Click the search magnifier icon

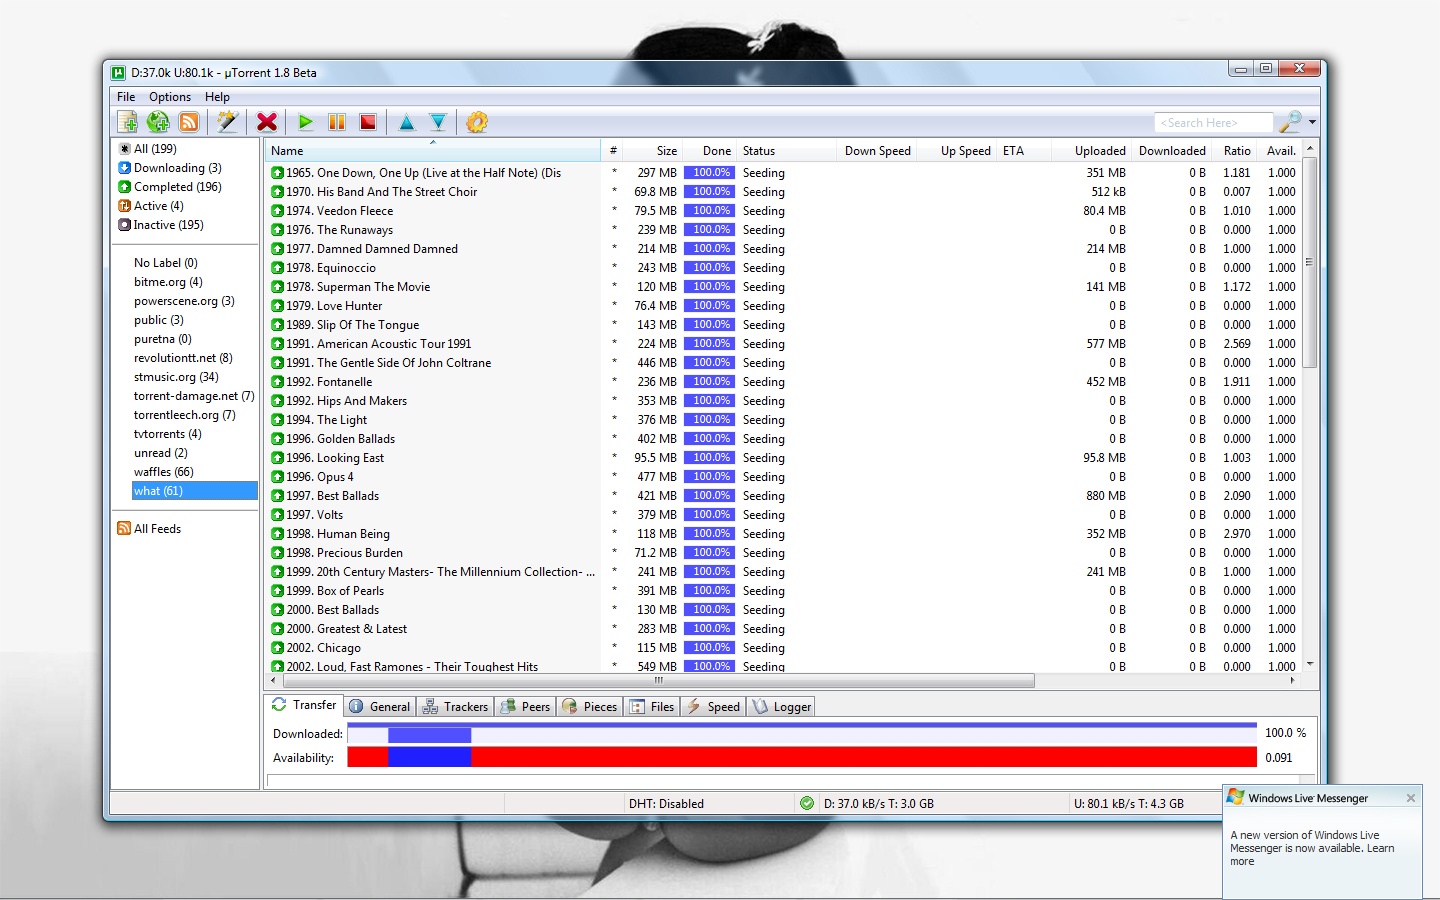(1291, 122)
